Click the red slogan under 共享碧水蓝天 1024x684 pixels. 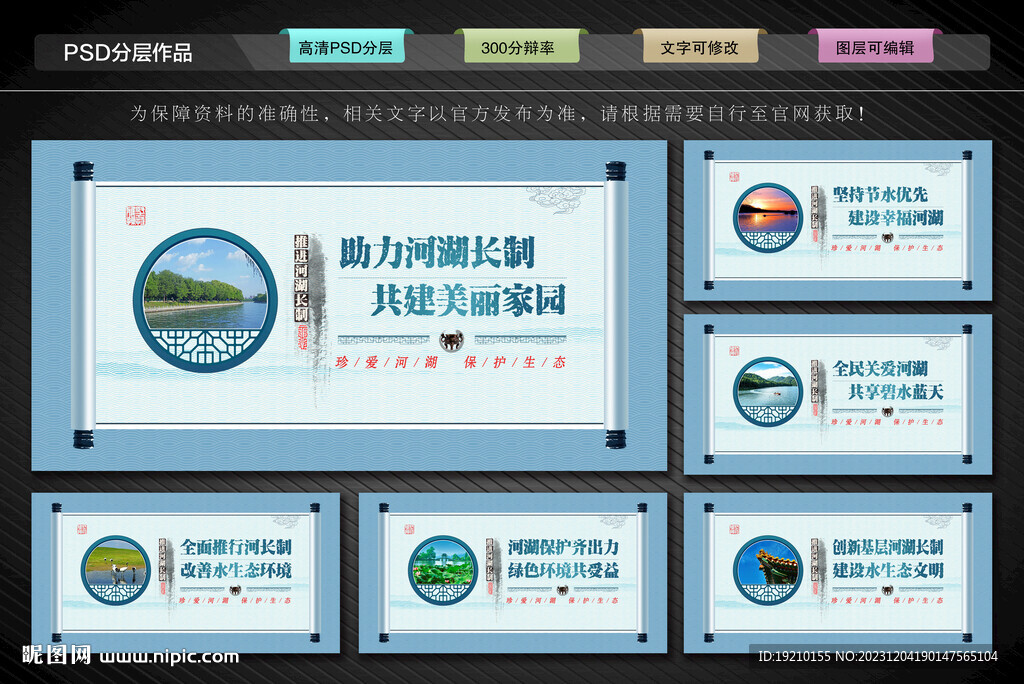coord(888,422)
